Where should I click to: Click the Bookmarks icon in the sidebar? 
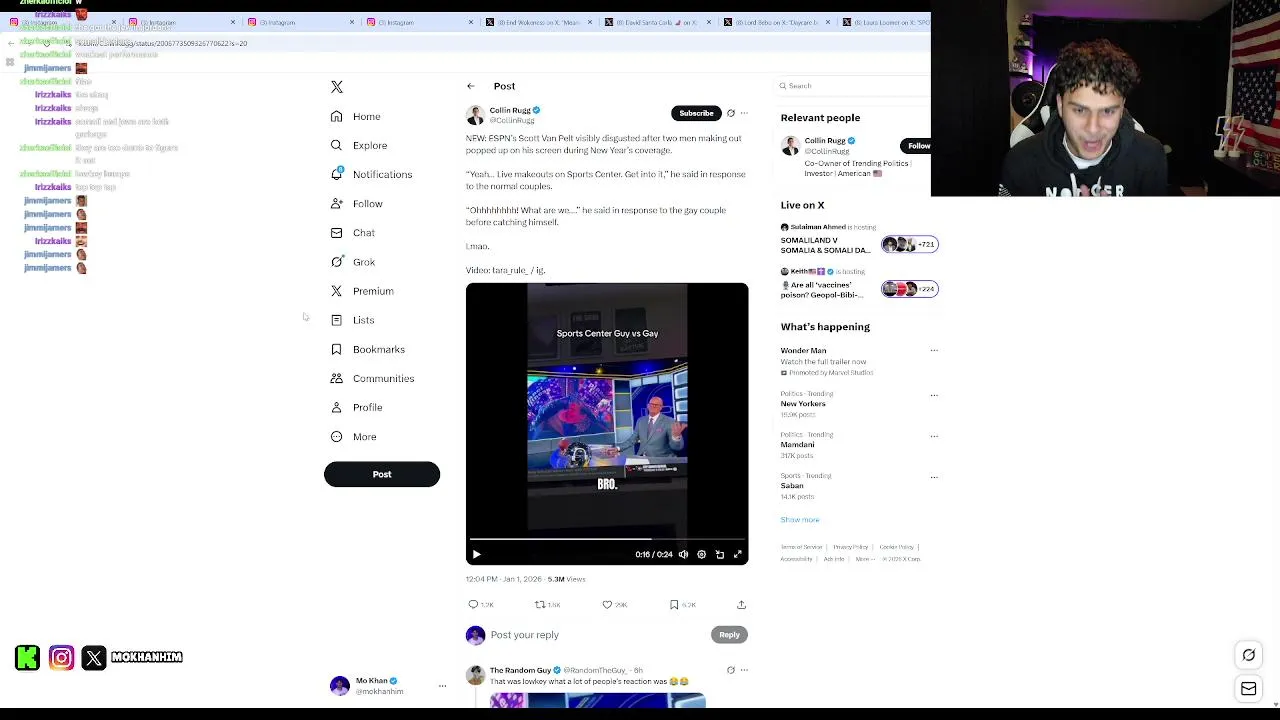coord(337,349)
